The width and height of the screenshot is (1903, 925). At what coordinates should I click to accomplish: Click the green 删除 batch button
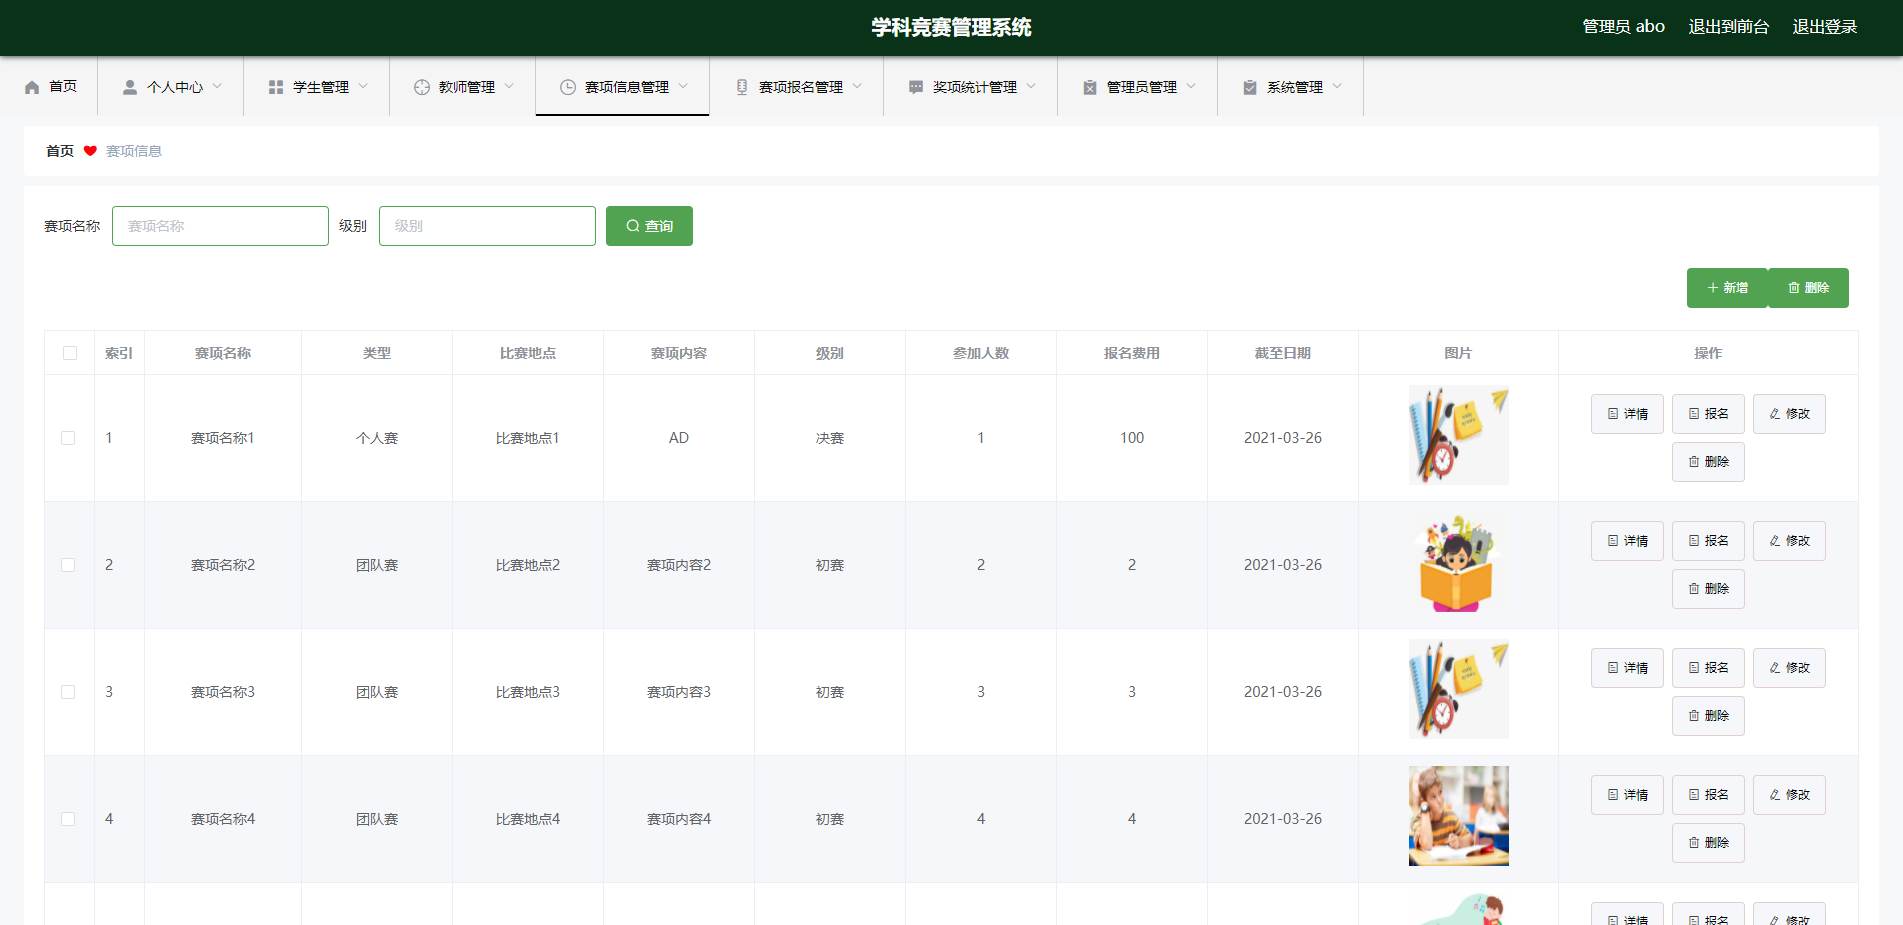(x=1808, y=288)
